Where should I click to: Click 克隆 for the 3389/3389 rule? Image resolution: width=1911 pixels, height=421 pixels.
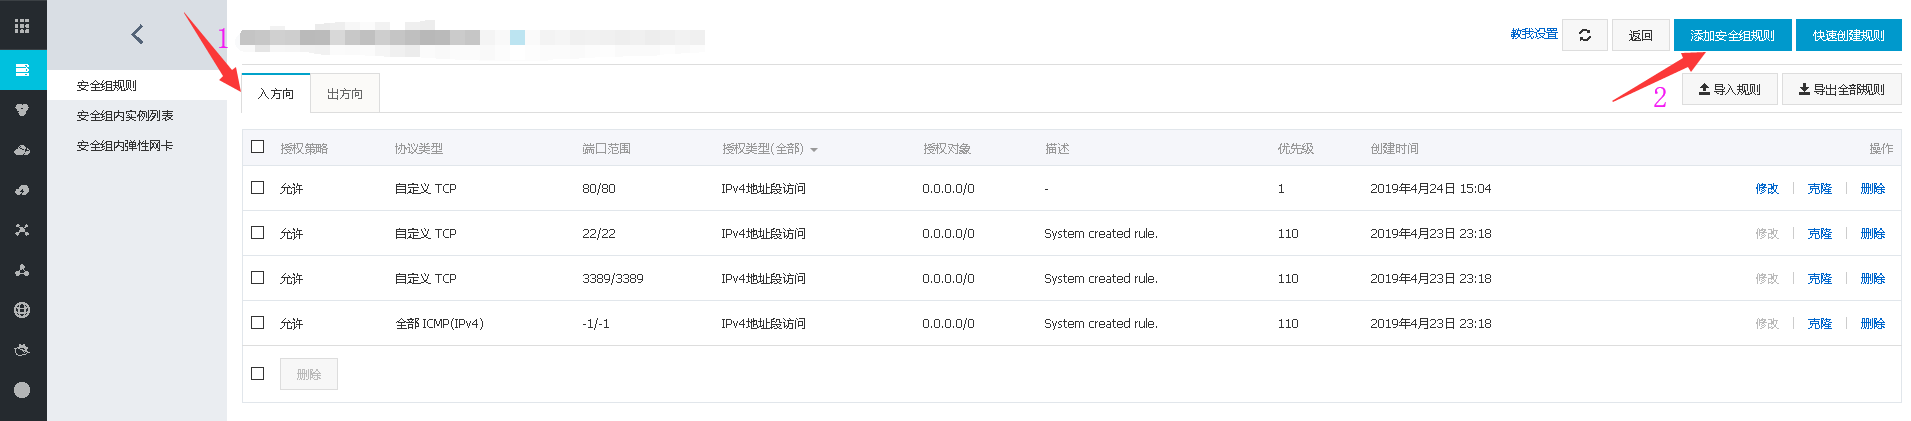(1820, 279)
